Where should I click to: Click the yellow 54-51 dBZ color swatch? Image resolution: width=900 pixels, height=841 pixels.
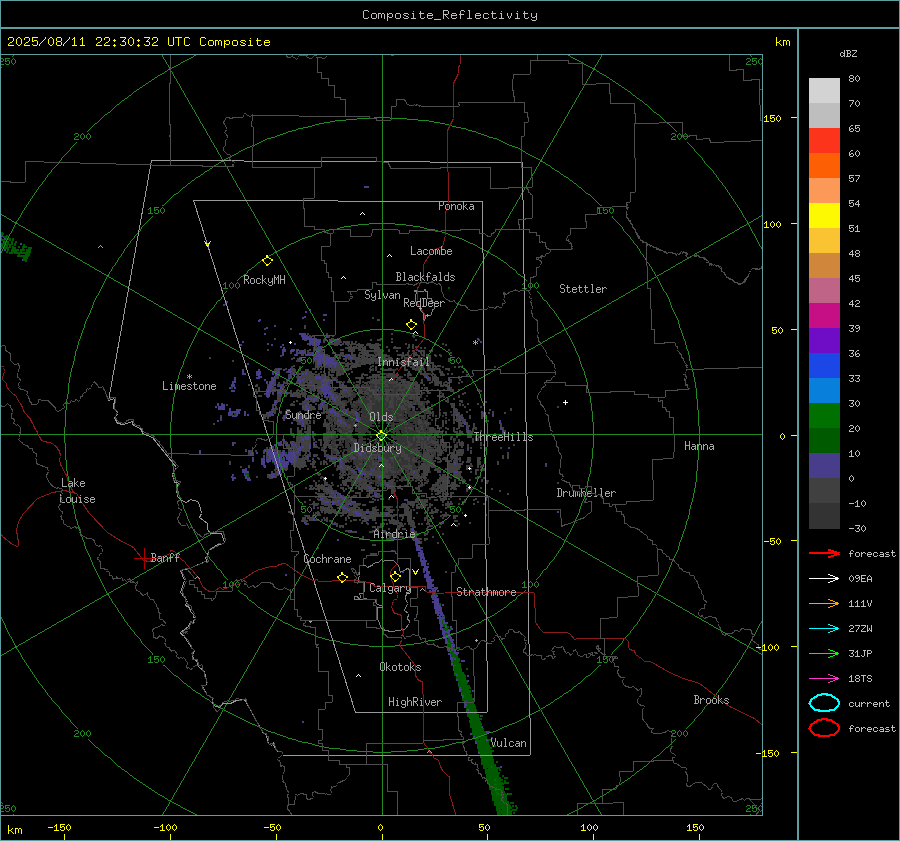click(824, 216)
